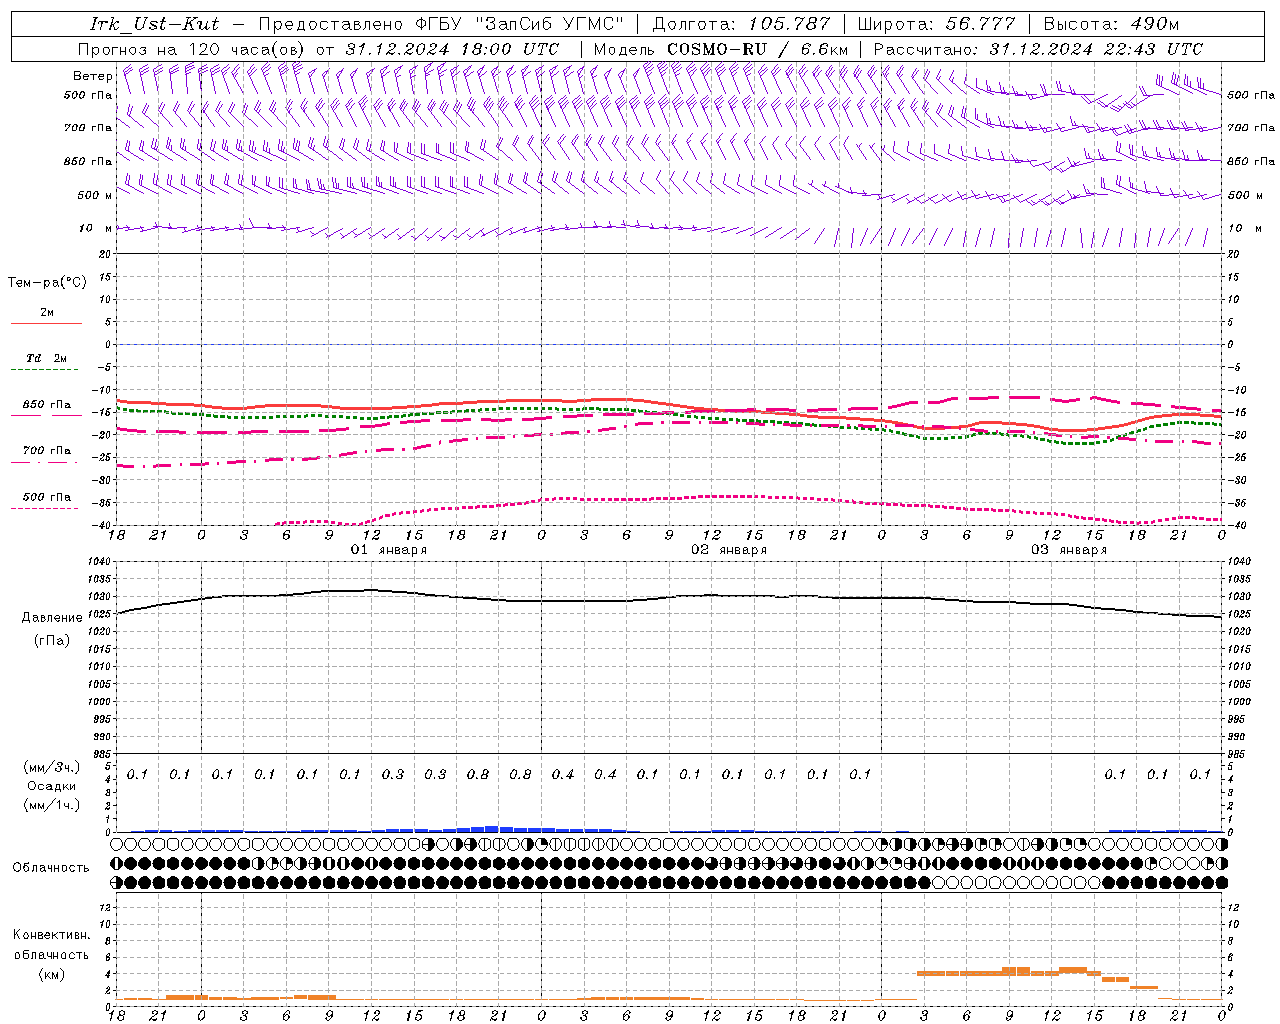Click the 02 января date label

(x=729, y=550)
